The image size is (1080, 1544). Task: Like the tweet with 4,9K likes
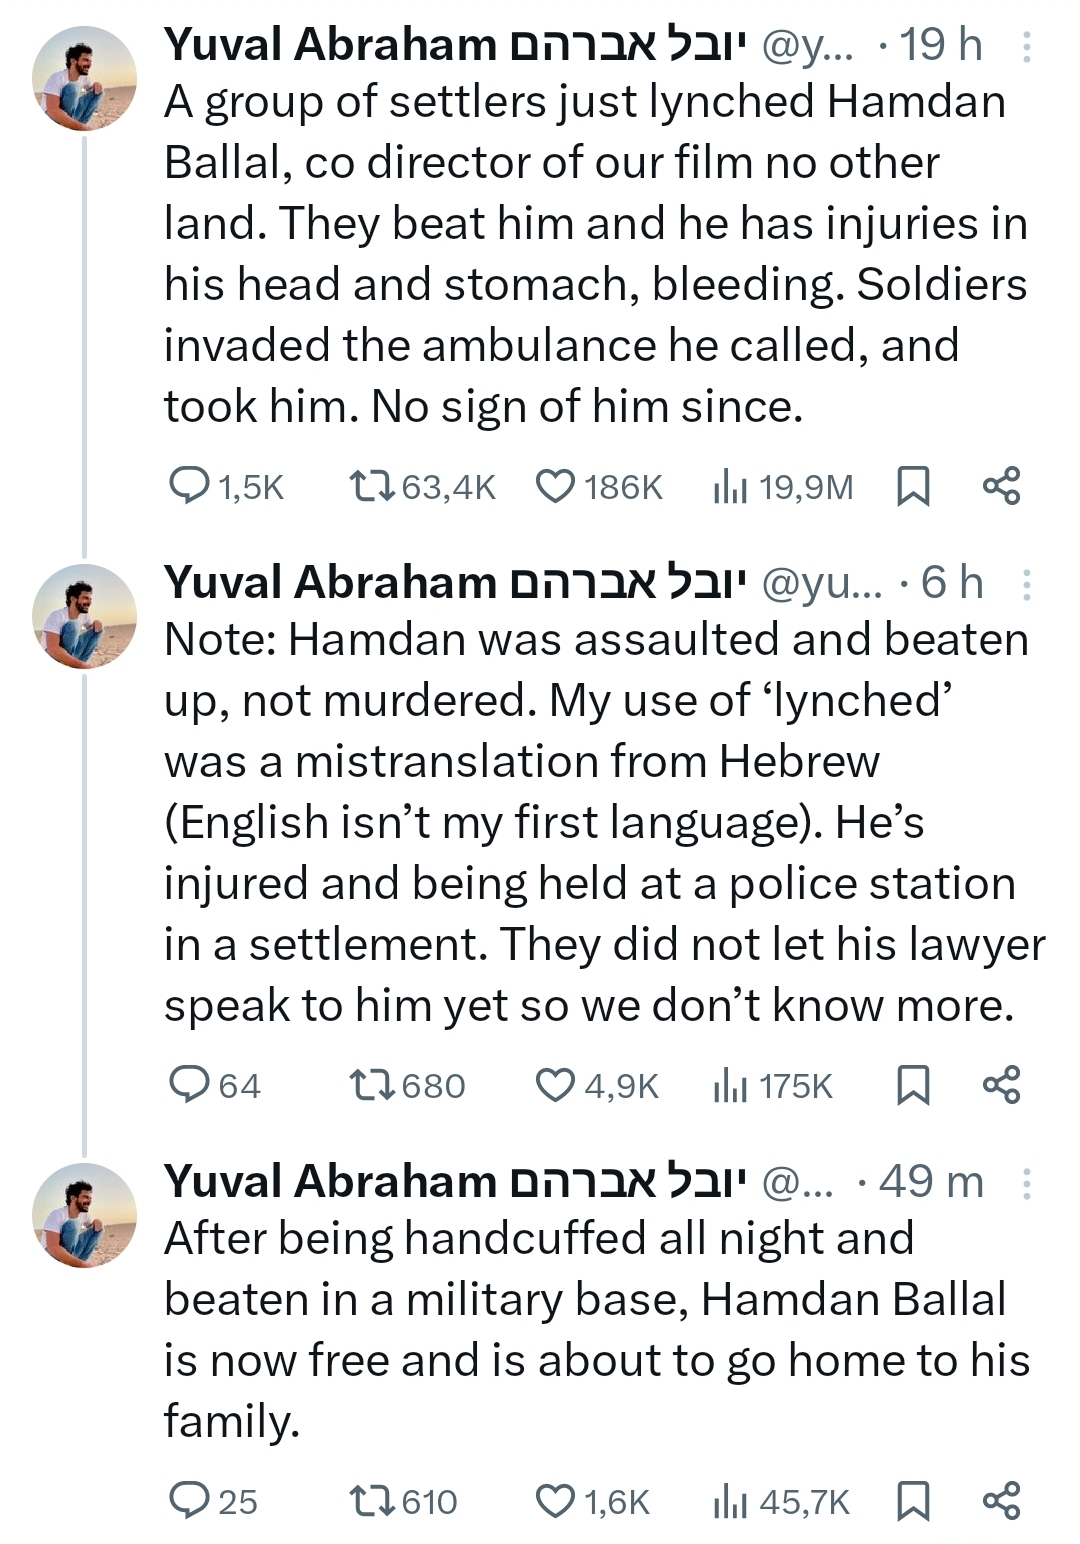point(556,1085)
